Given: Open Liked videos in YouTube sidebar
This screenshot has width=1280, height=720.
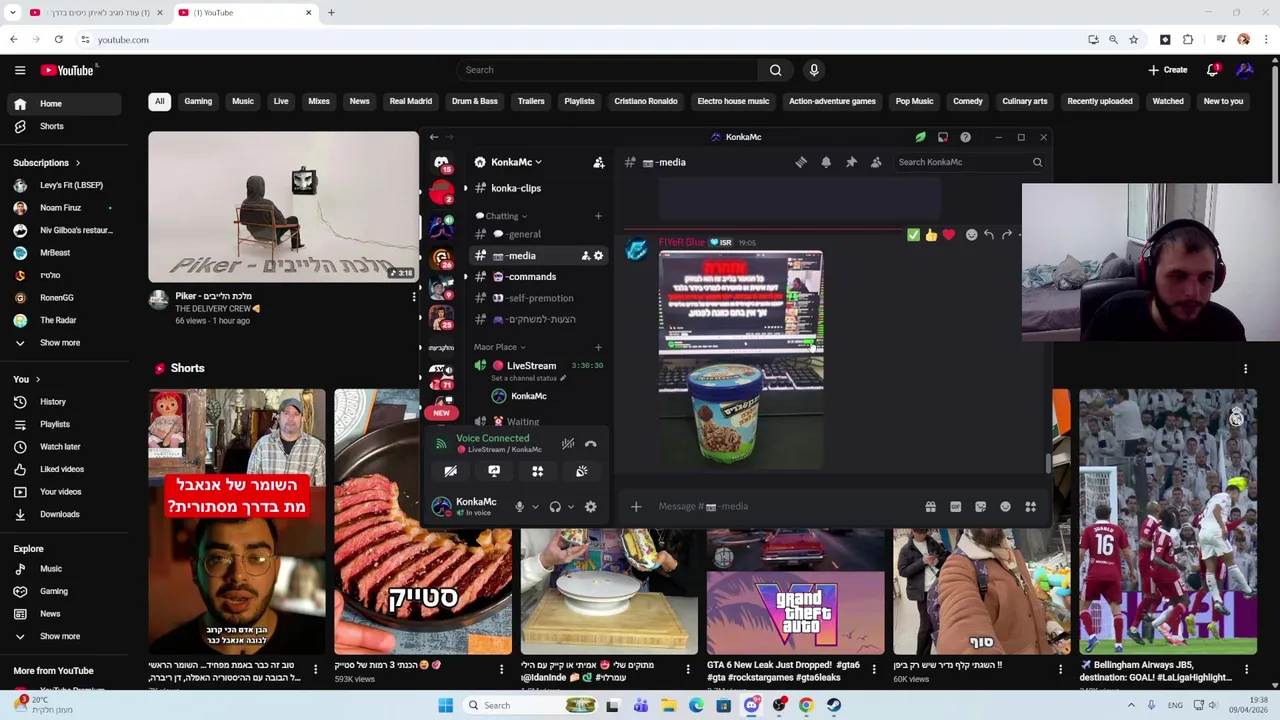Looking at the screenshot, I should (65, 469).
